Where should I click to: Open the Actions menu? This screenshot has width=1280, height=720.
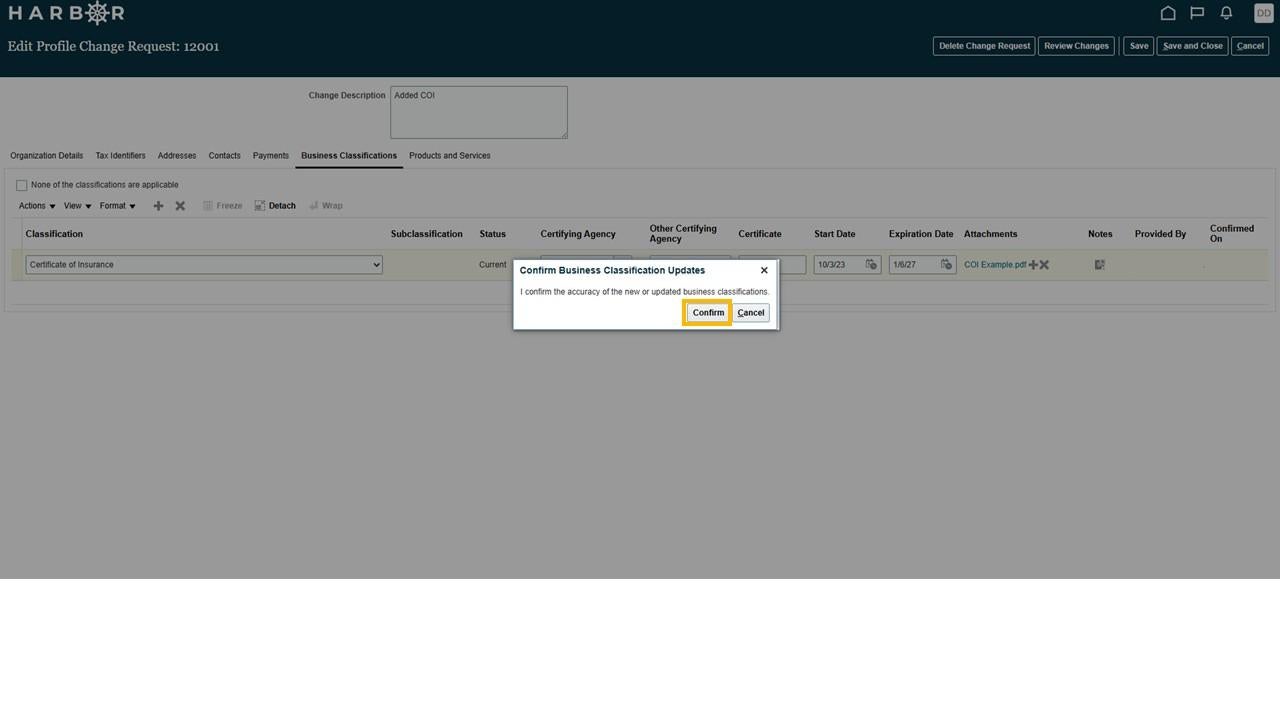[37, 206]
